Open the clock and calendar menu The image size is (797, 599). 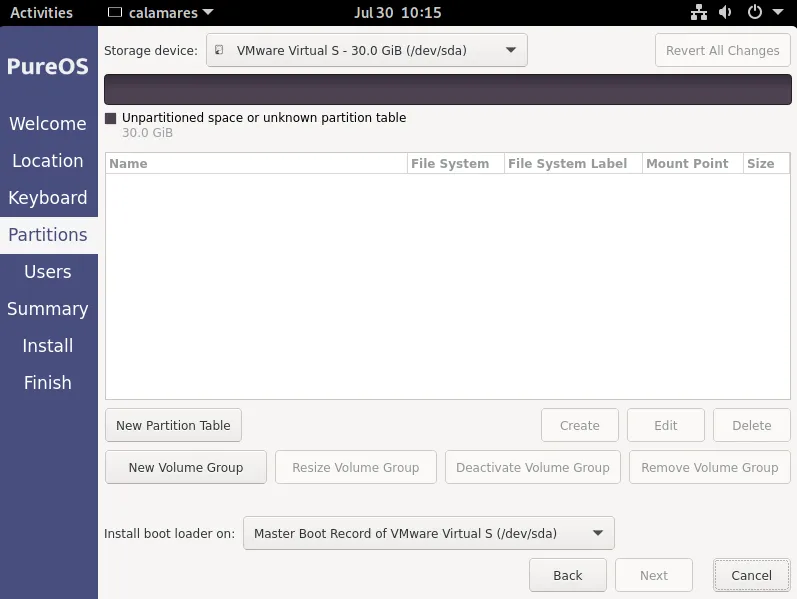[x=397, y=13]
